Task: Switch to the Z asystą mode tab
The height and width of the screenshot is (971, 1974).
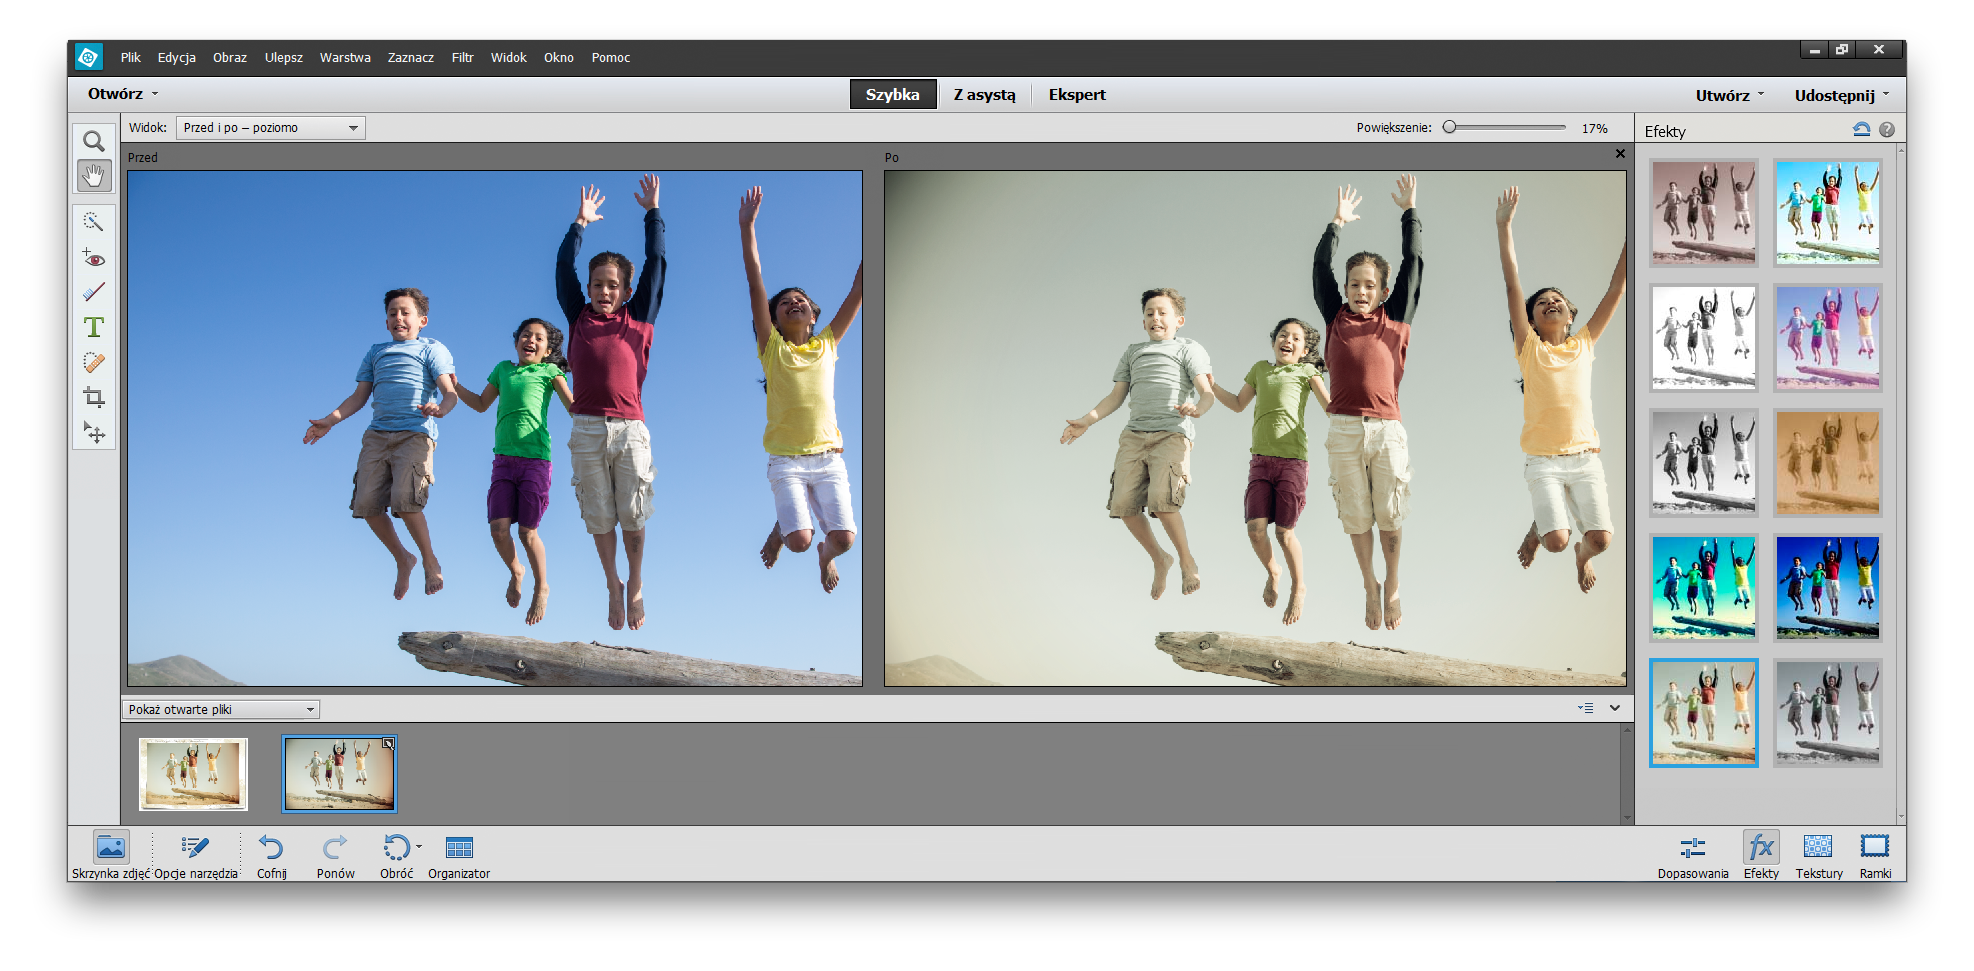Action: 985,94
